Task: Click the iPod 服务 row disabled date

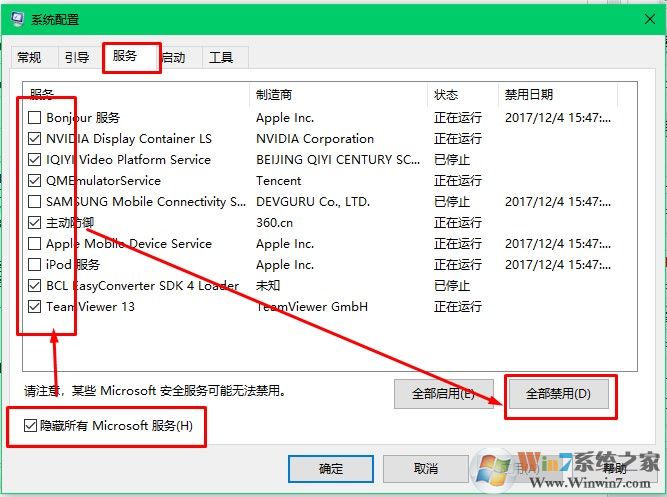Action: coord(558,264)
